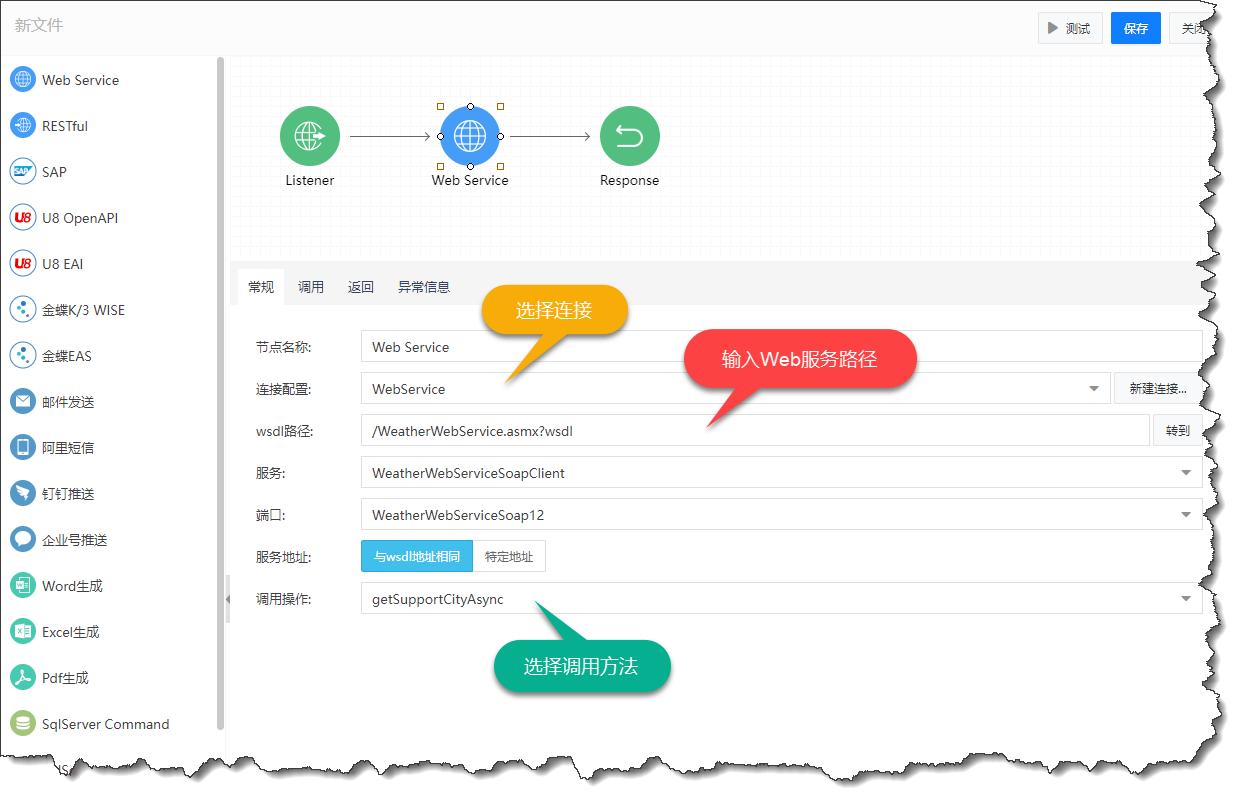Open the 调用操作 dropdown

1185,598
